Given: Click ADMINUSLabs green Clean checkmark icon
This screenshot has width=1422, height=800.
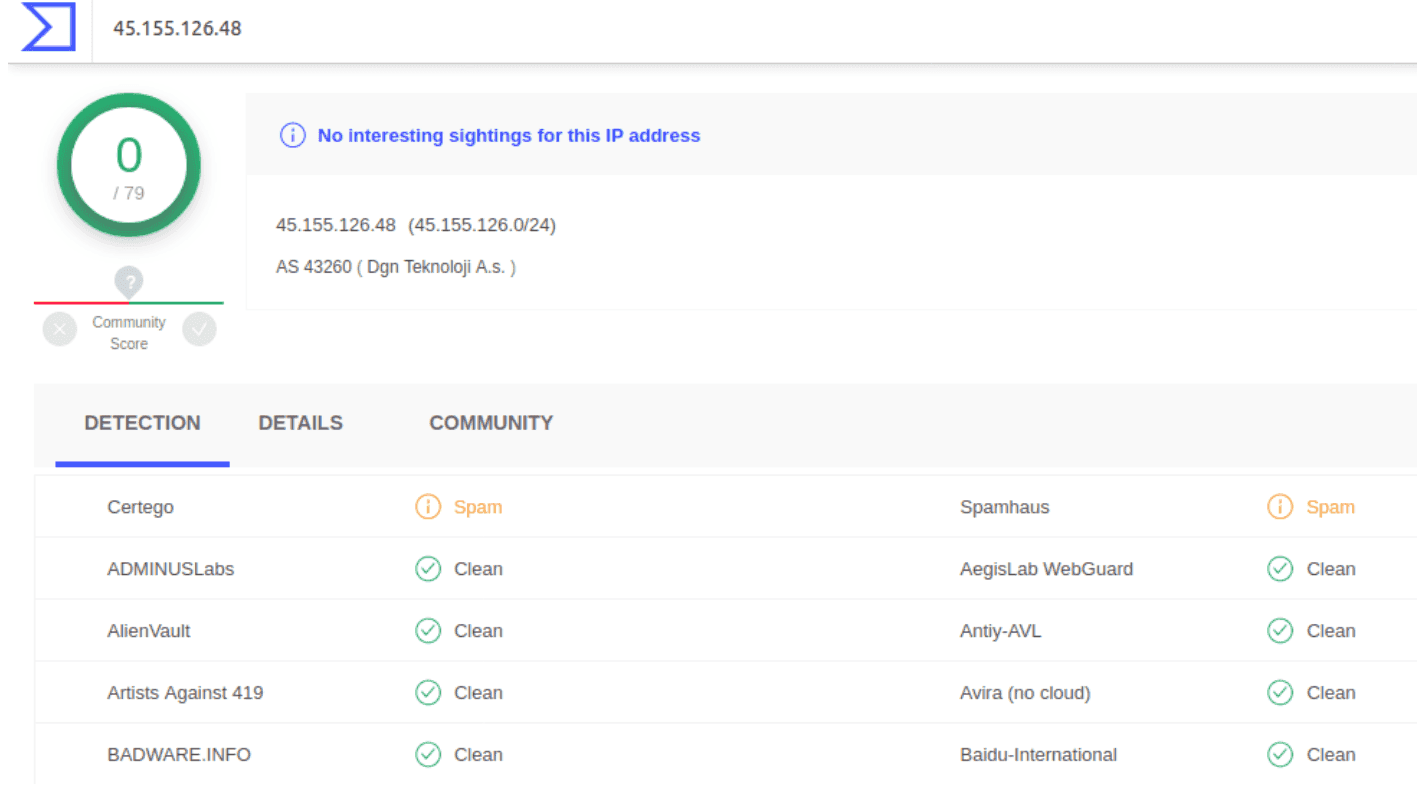Looking at the screenshot, I should (x=428, y=569).
